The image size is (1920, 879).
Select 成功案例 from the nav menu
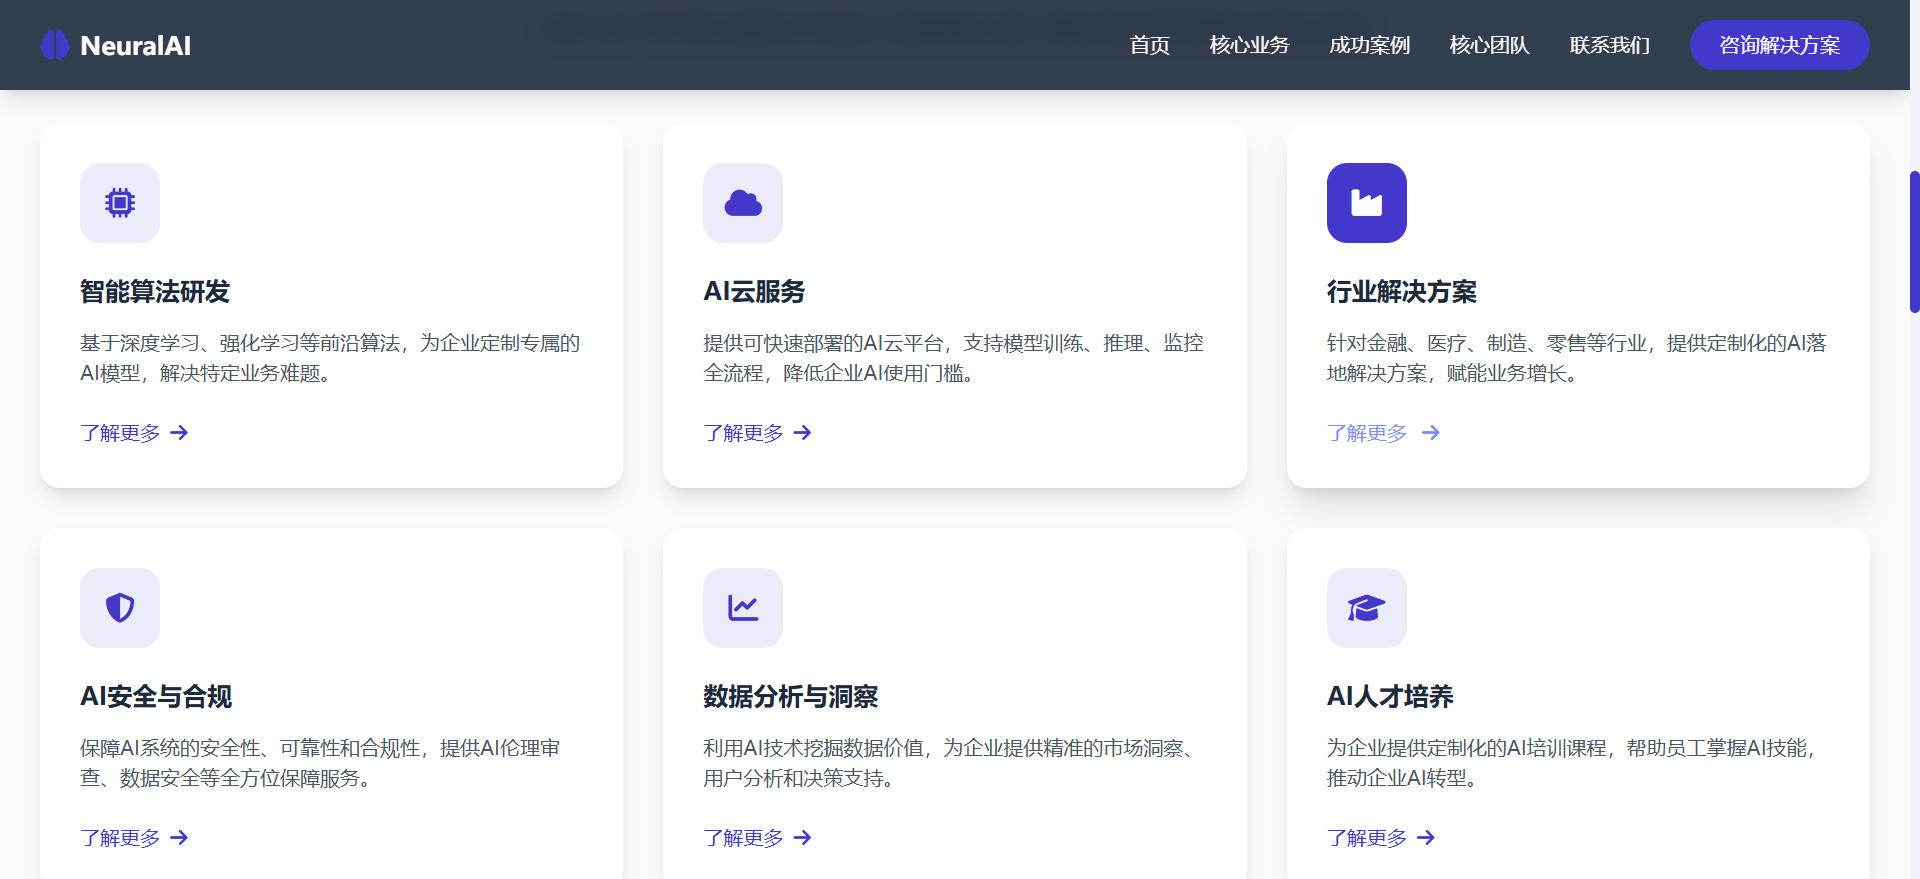tap(1369, 45)
